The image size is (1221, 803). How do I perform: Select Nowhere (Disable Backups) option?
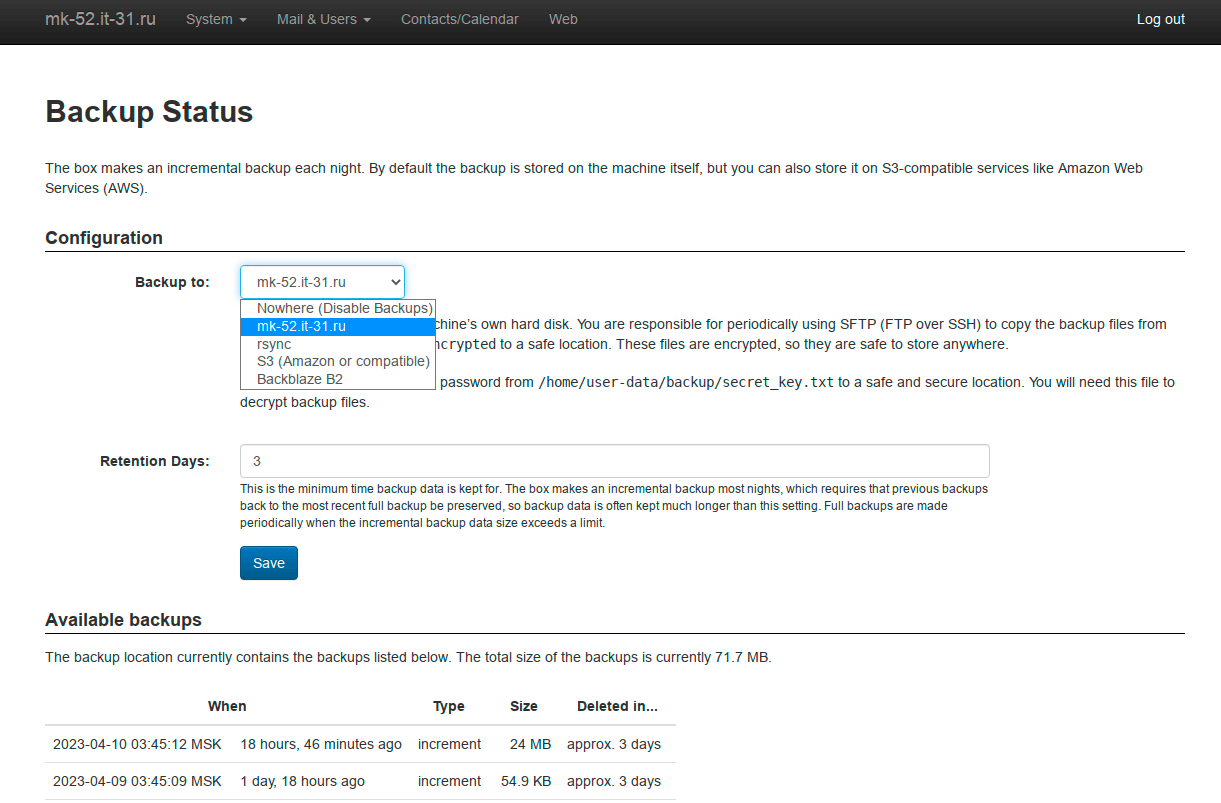337,308
